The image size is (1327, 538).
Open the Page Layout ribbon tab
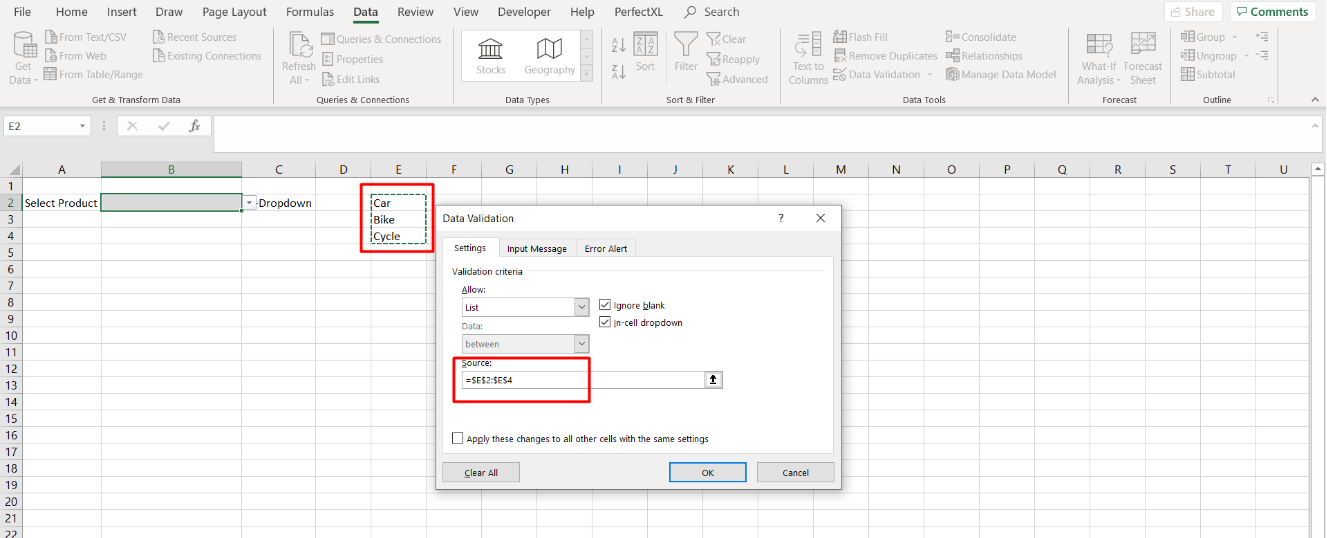[x=234, y=12]
